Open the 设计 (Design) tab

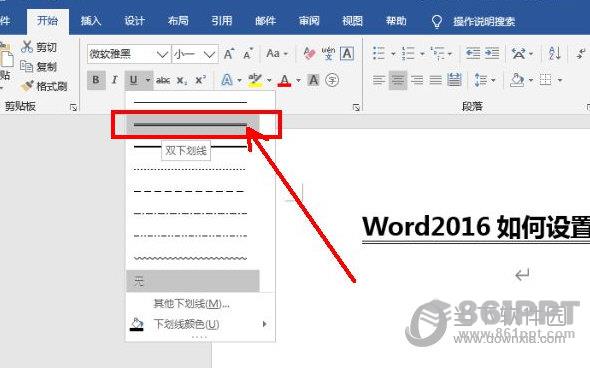[x=135, y=21]
